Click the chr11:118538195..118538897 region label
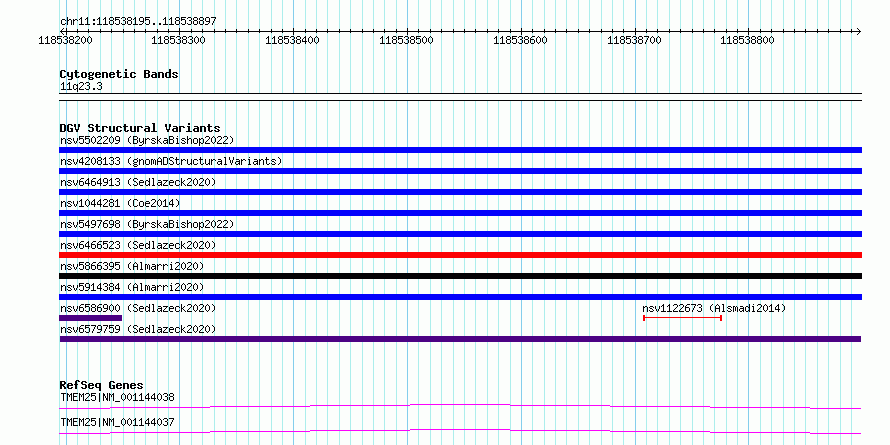 tap(138, 21)
